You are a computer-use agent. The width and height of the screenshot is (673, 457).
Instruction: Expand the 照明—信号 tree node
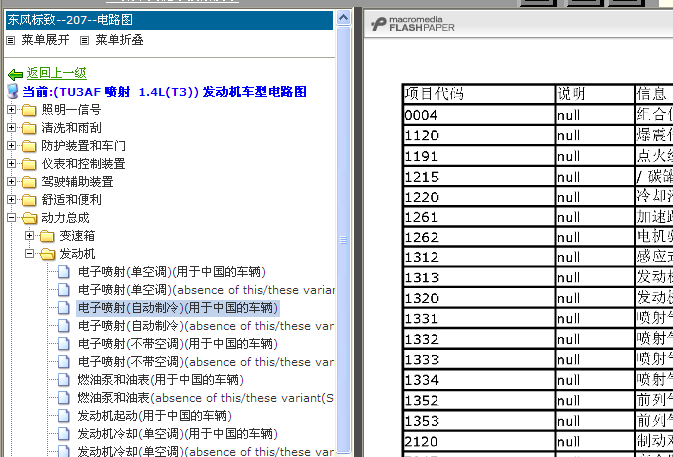pos(12,110)
